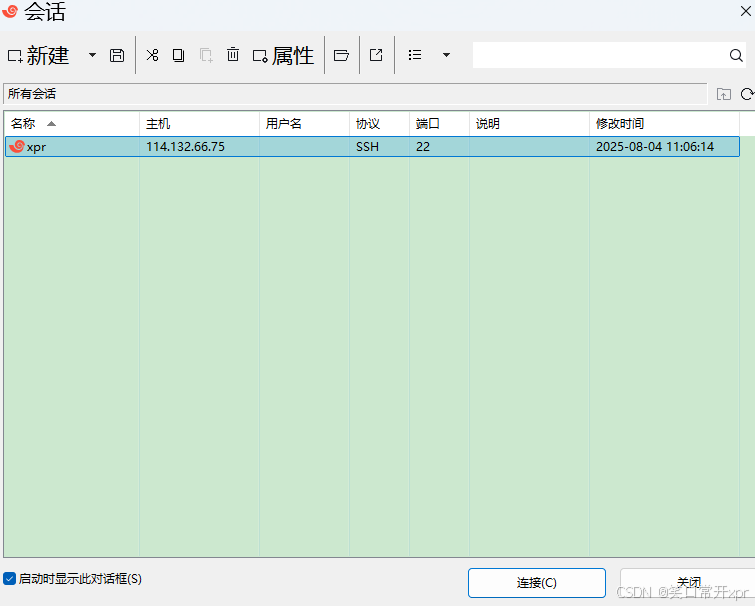
Task: Click the search magnifier icon
Action: tap(736, 56)
